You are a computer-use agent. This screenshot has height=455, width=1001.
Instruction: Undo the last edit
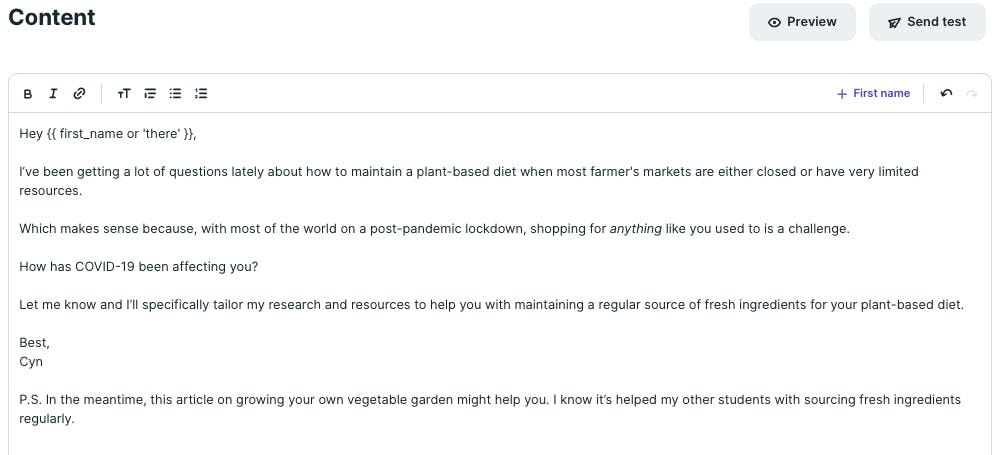946,94
